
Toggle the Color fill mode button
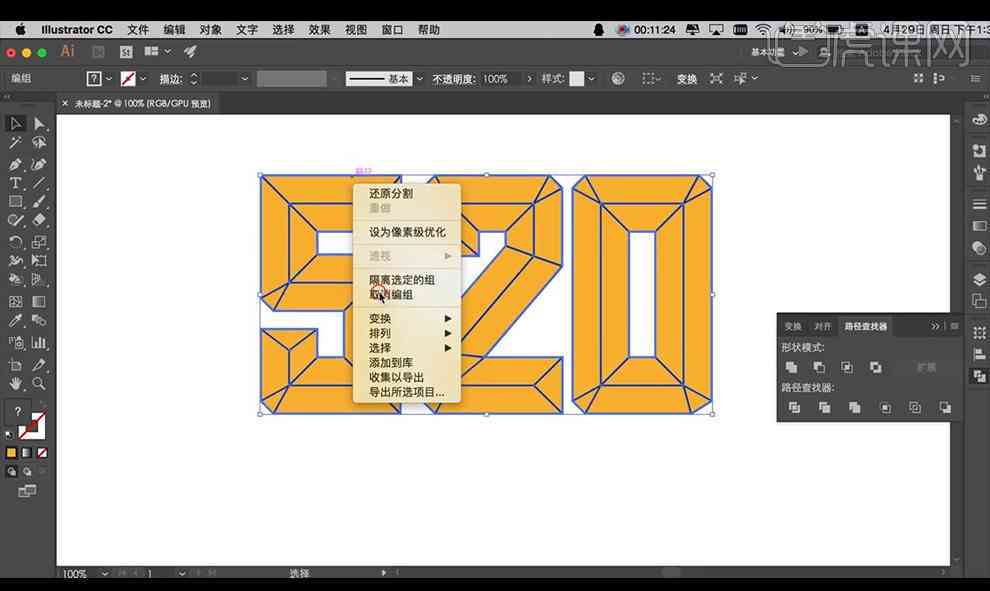(11, 453)
